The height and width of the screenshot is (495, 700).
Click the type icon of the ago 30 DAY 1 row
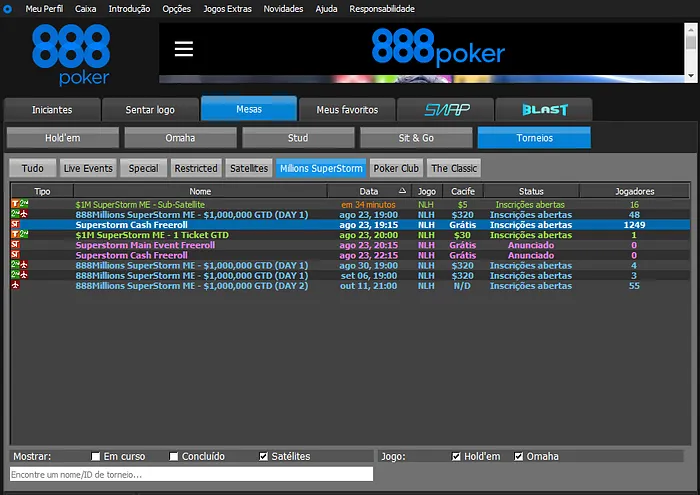coord(20,265)
